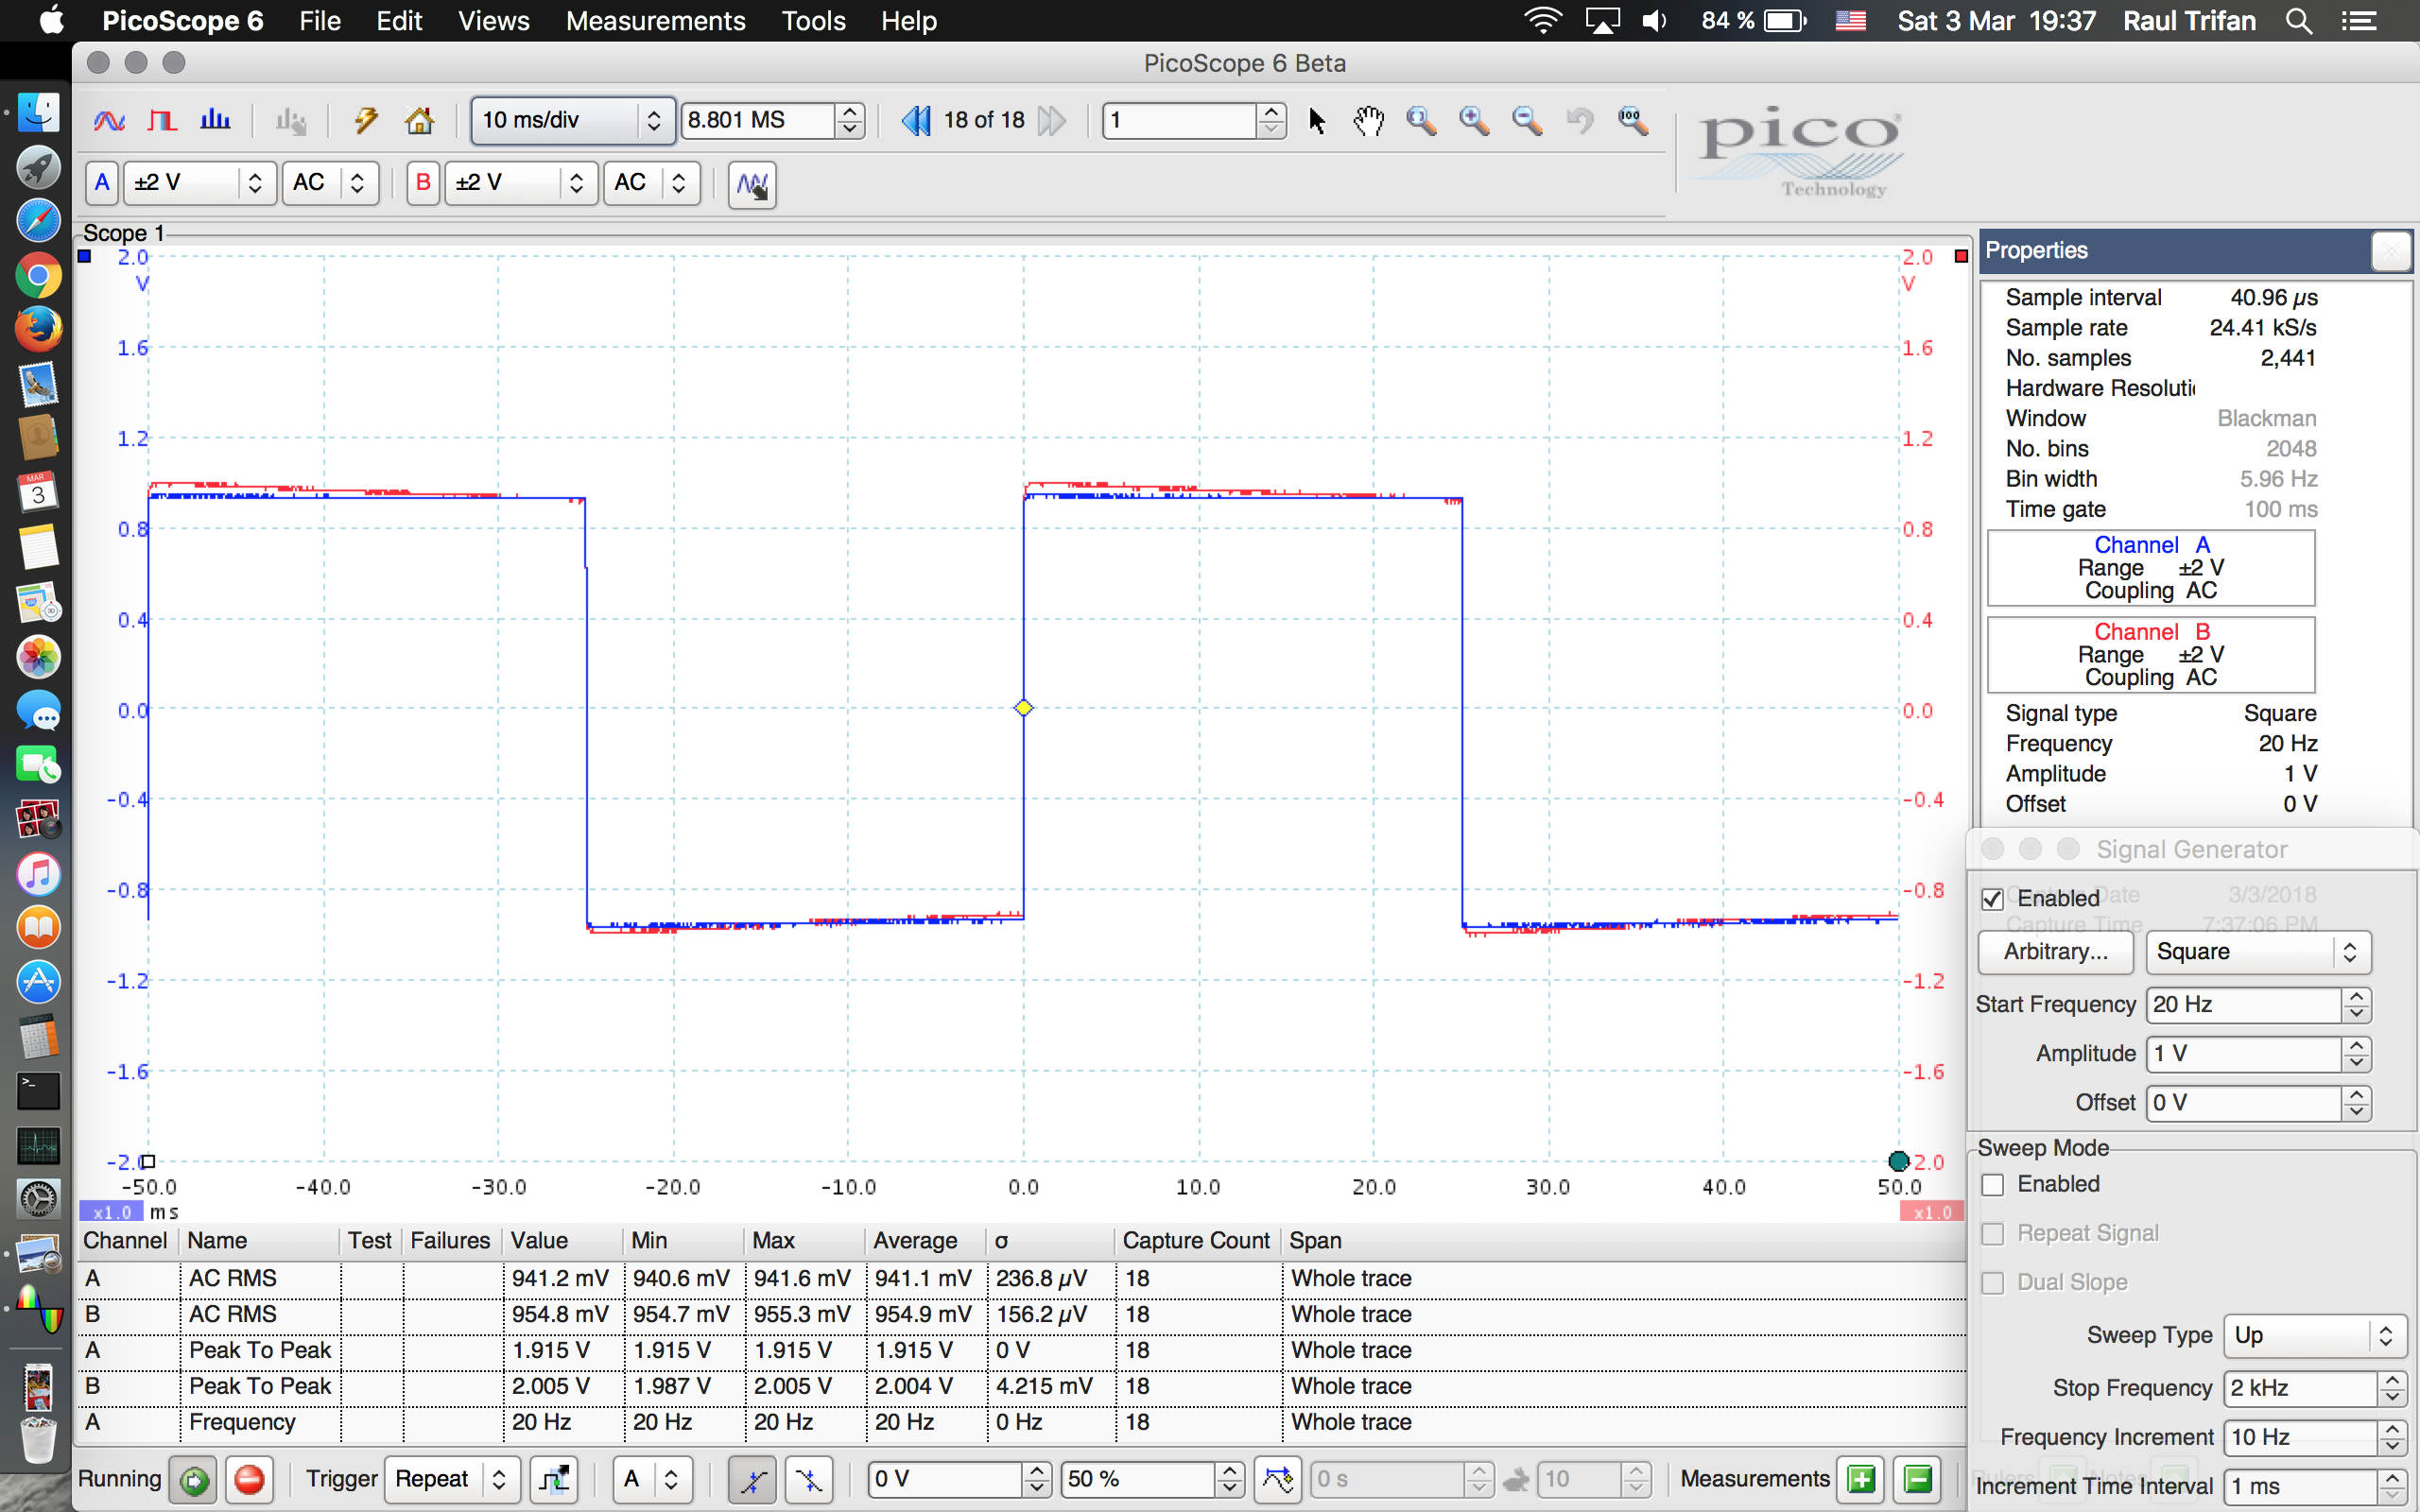Select the hand pan tool
The image size is (2420, 1512).
(1368, 121)
